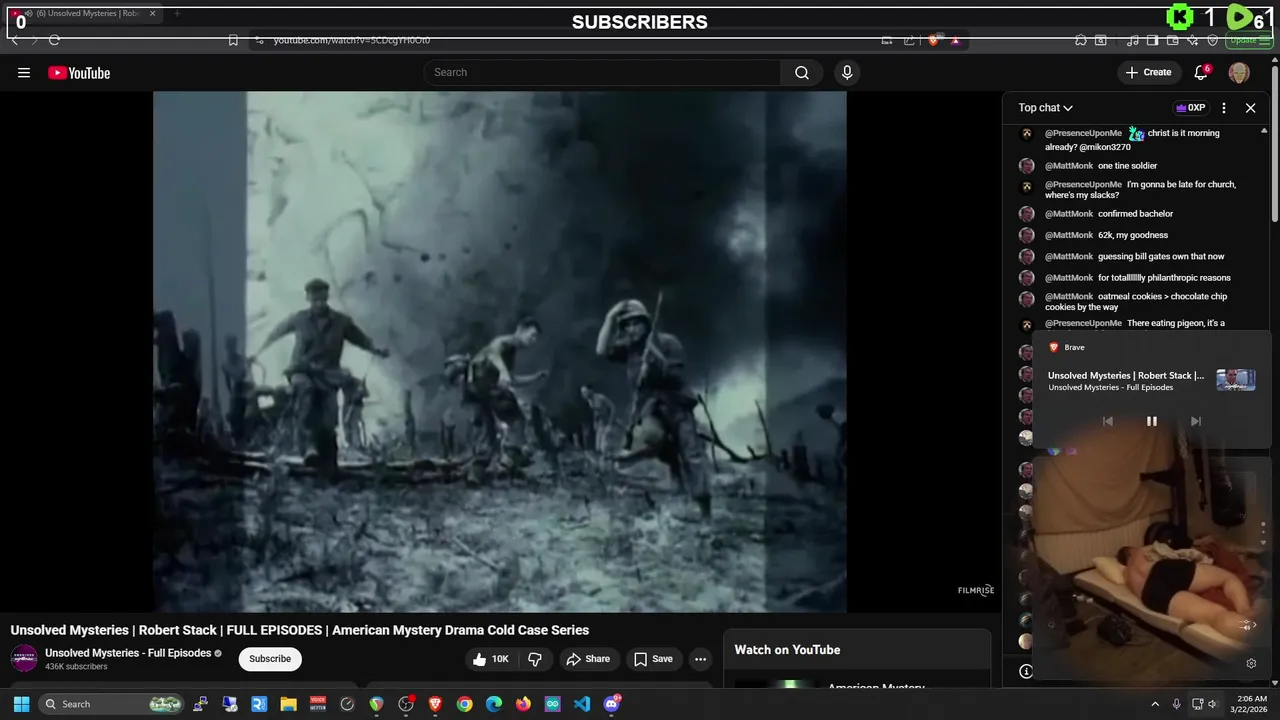This screenshot has height=720, width=1280.
Task: Open Unsolved Mysteries - Full Episodes channel name
Action: [x=128, y=653]
